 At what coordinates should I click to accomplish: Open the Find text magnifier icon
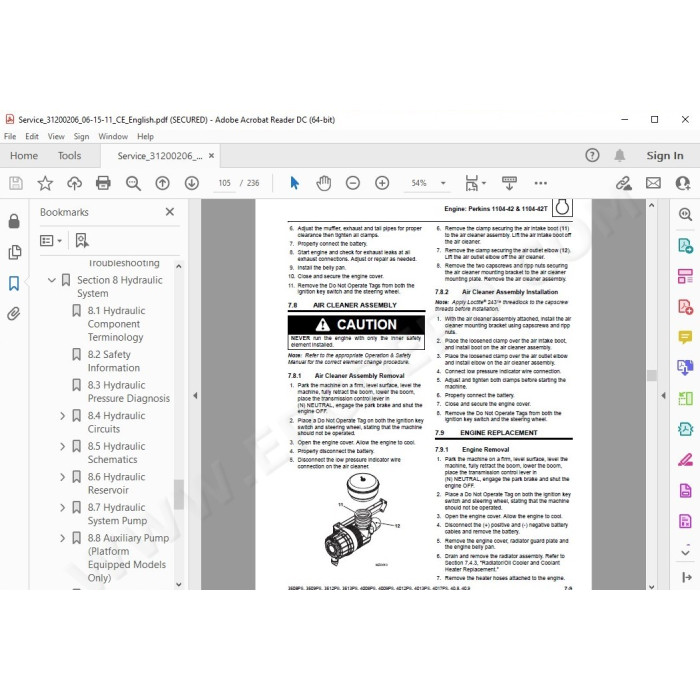pyautogui.click(x=133, y=183)
